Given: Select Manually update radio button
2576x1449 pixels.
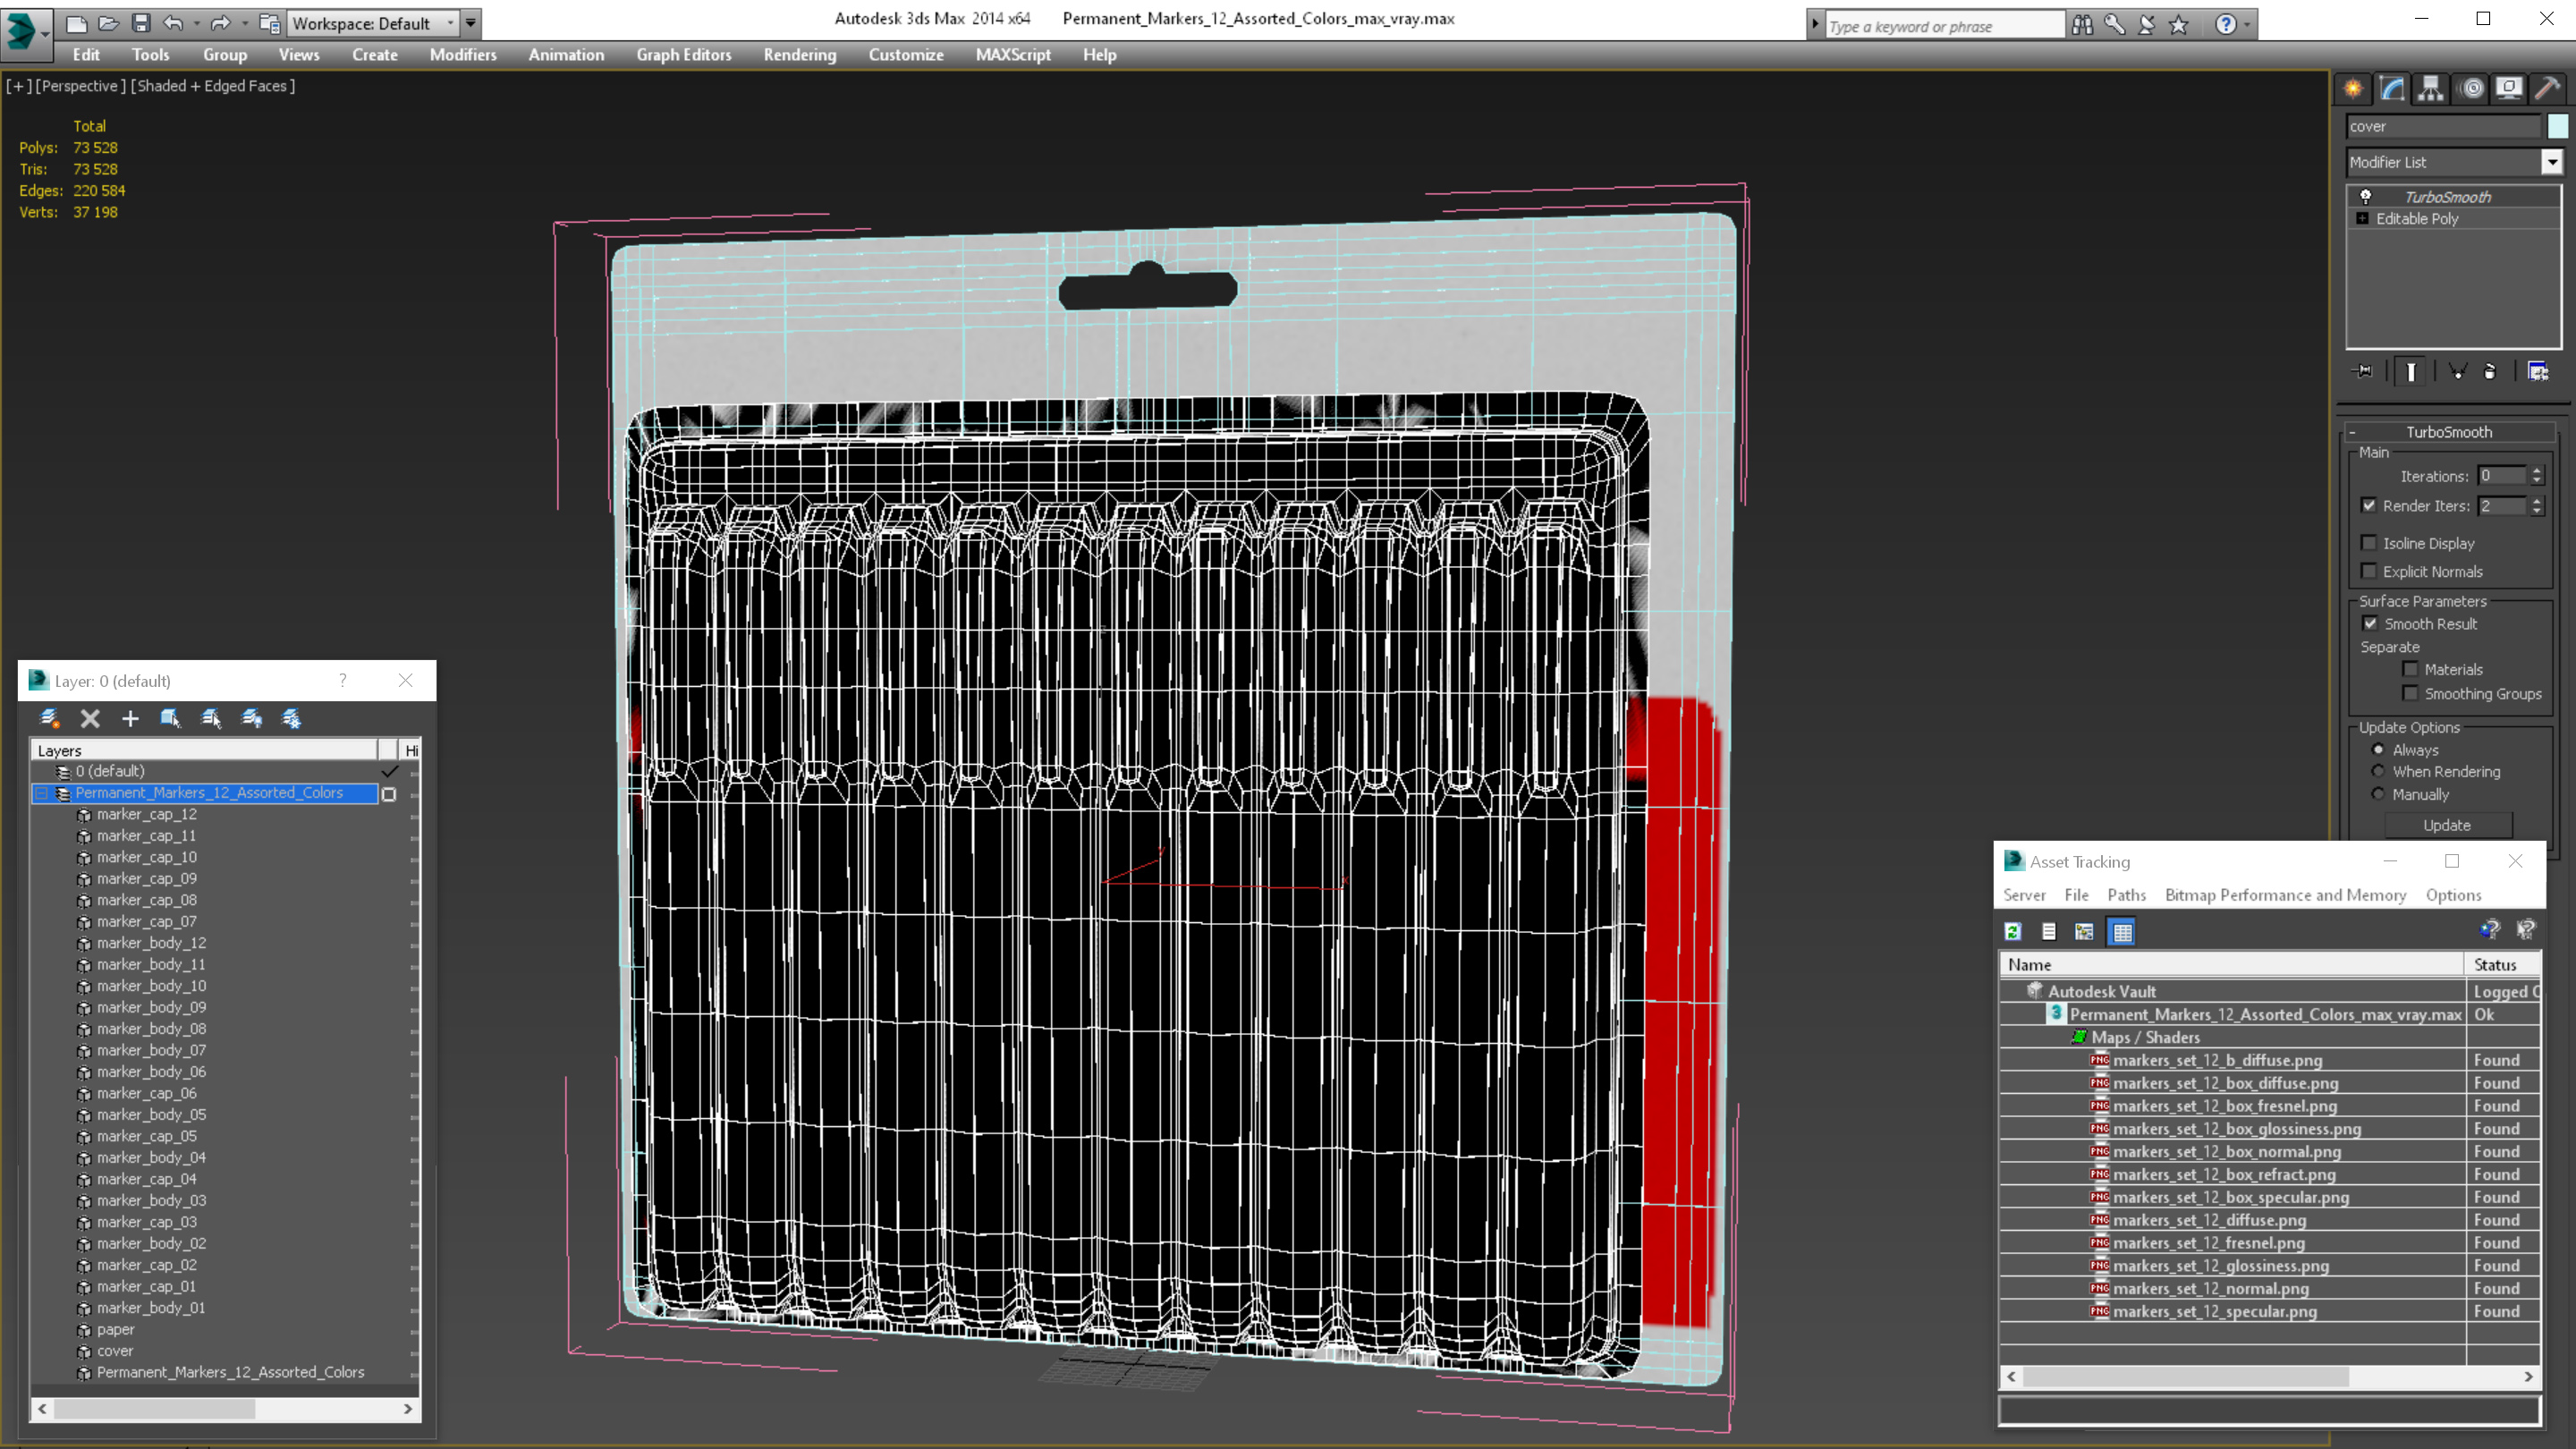Looking at the screenshot, I should point(2378,794).
